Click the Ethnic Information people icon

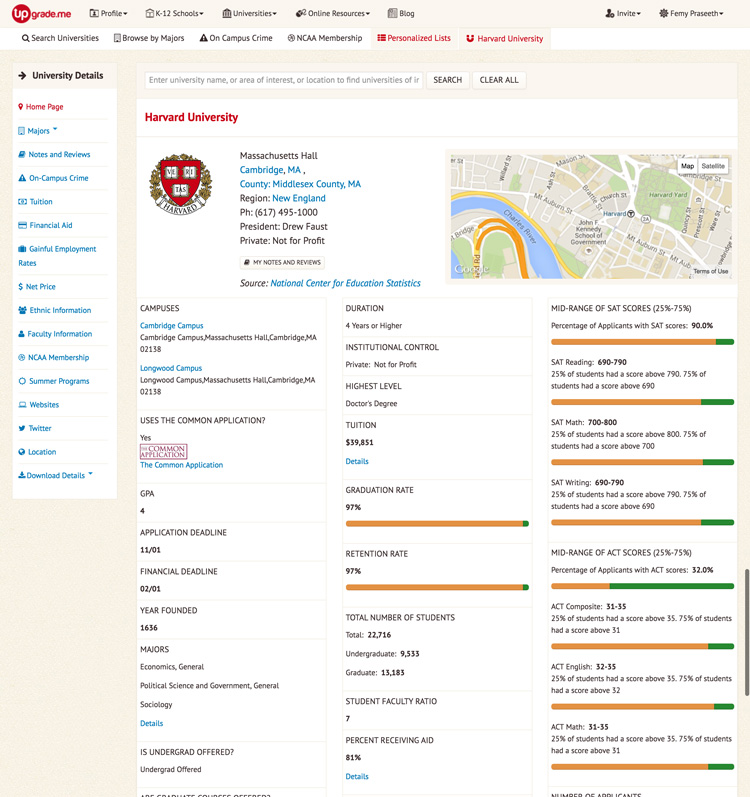coord(22,310)
